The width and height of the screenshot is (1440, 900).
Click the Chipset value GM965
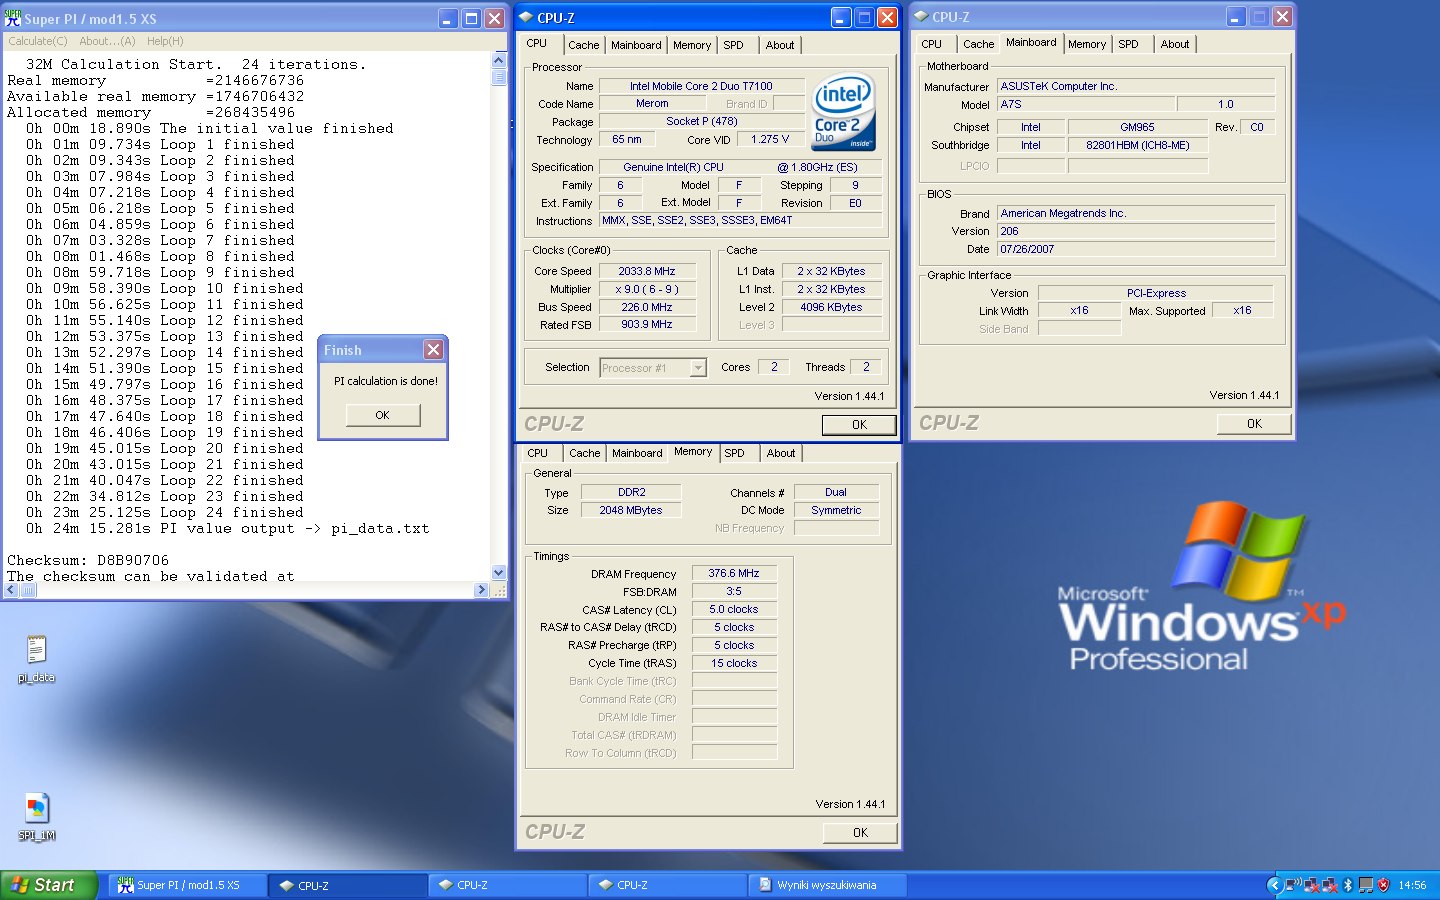click(x=1137, y=127)
